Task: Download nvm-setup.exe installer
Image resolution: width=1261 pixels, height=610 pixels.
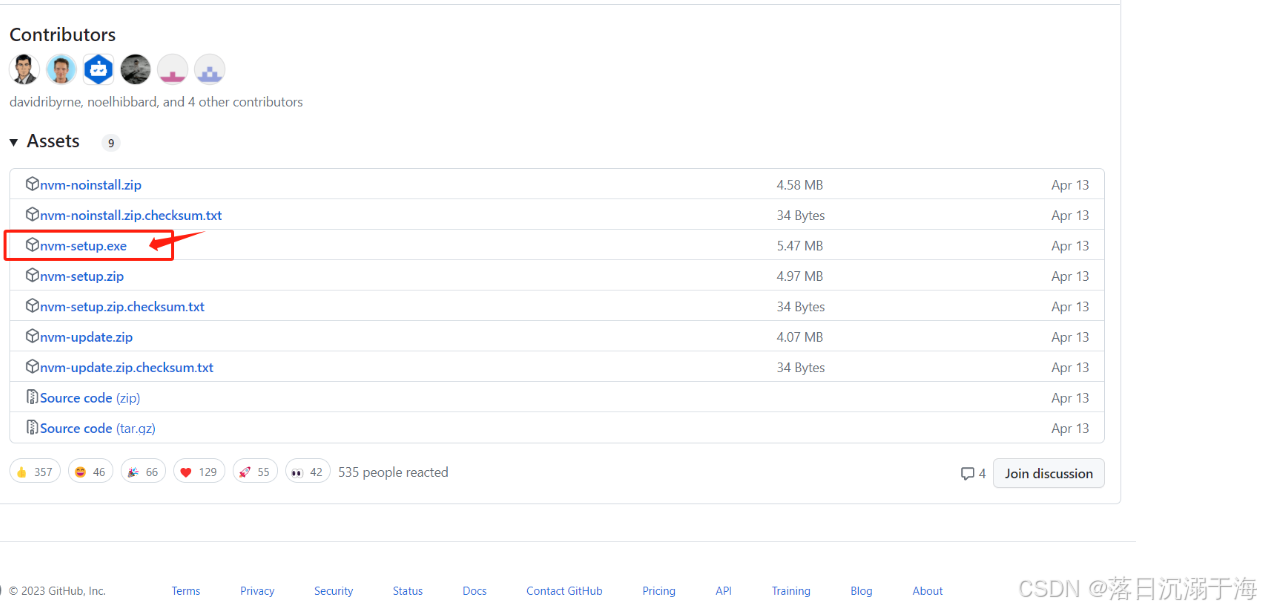Action: (x=83, y=246)
